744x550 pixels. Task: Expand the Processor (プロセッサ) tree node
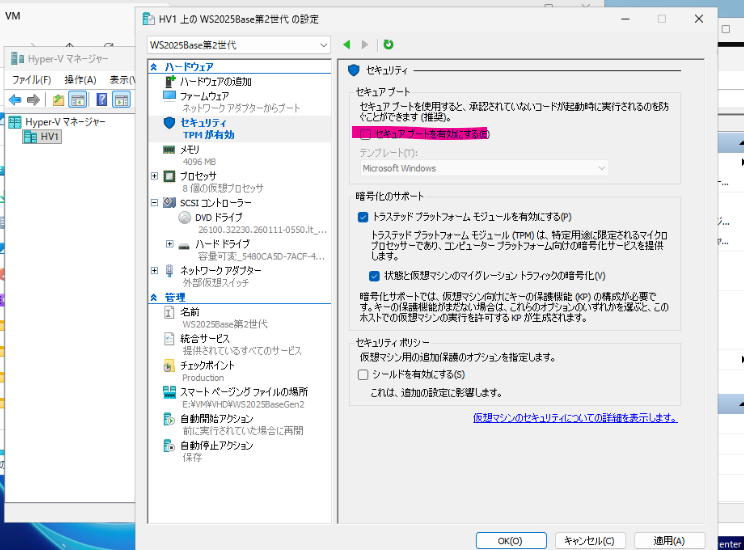click(x=154, y=176)
